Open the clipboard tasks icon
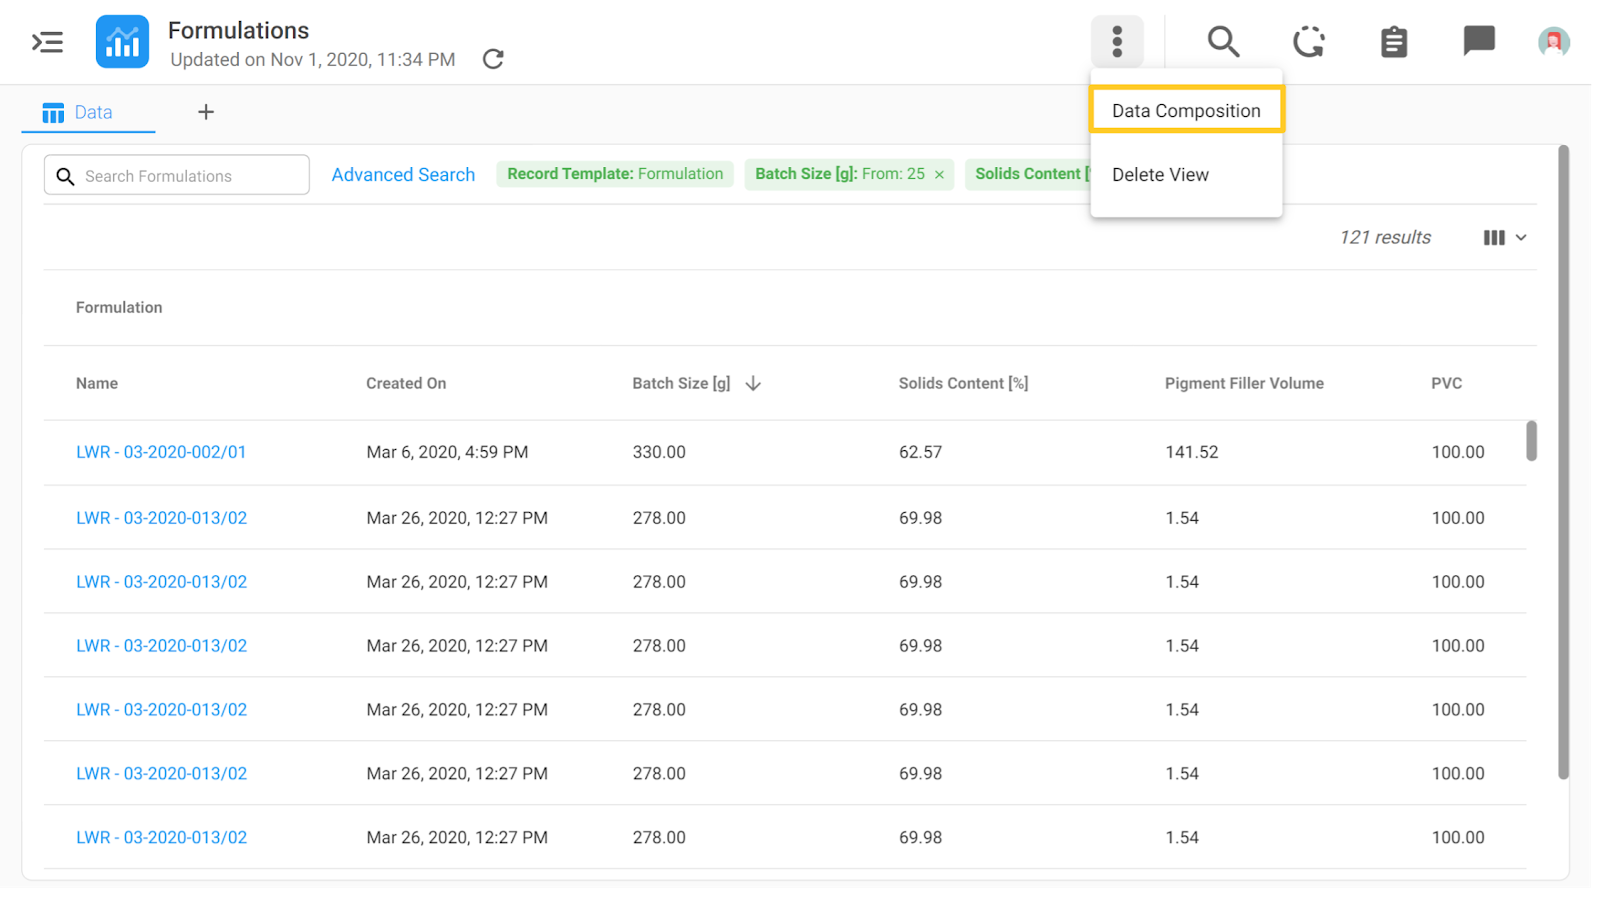The image size is (1600, 897). (1394, 42)
